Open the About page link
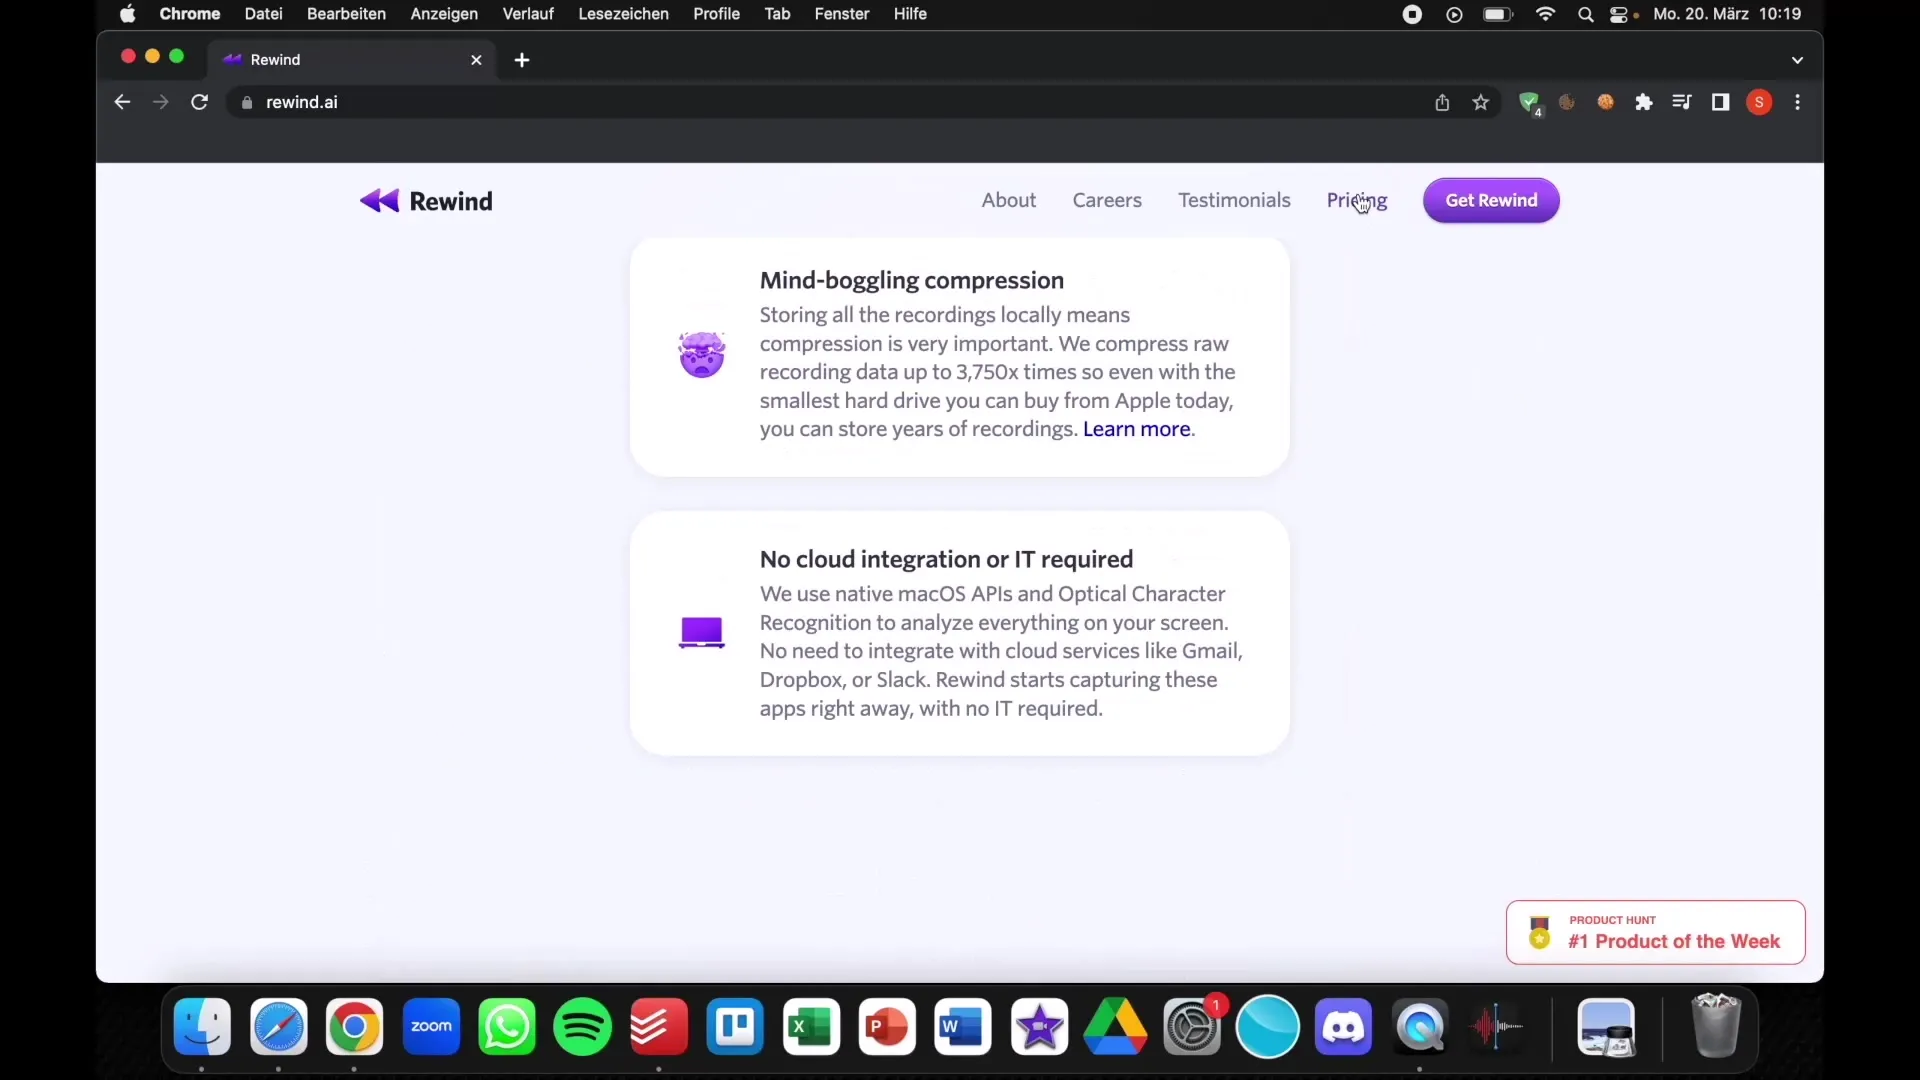Viewport: 1920px width, 1080px height. click(x=1009, y=200)
